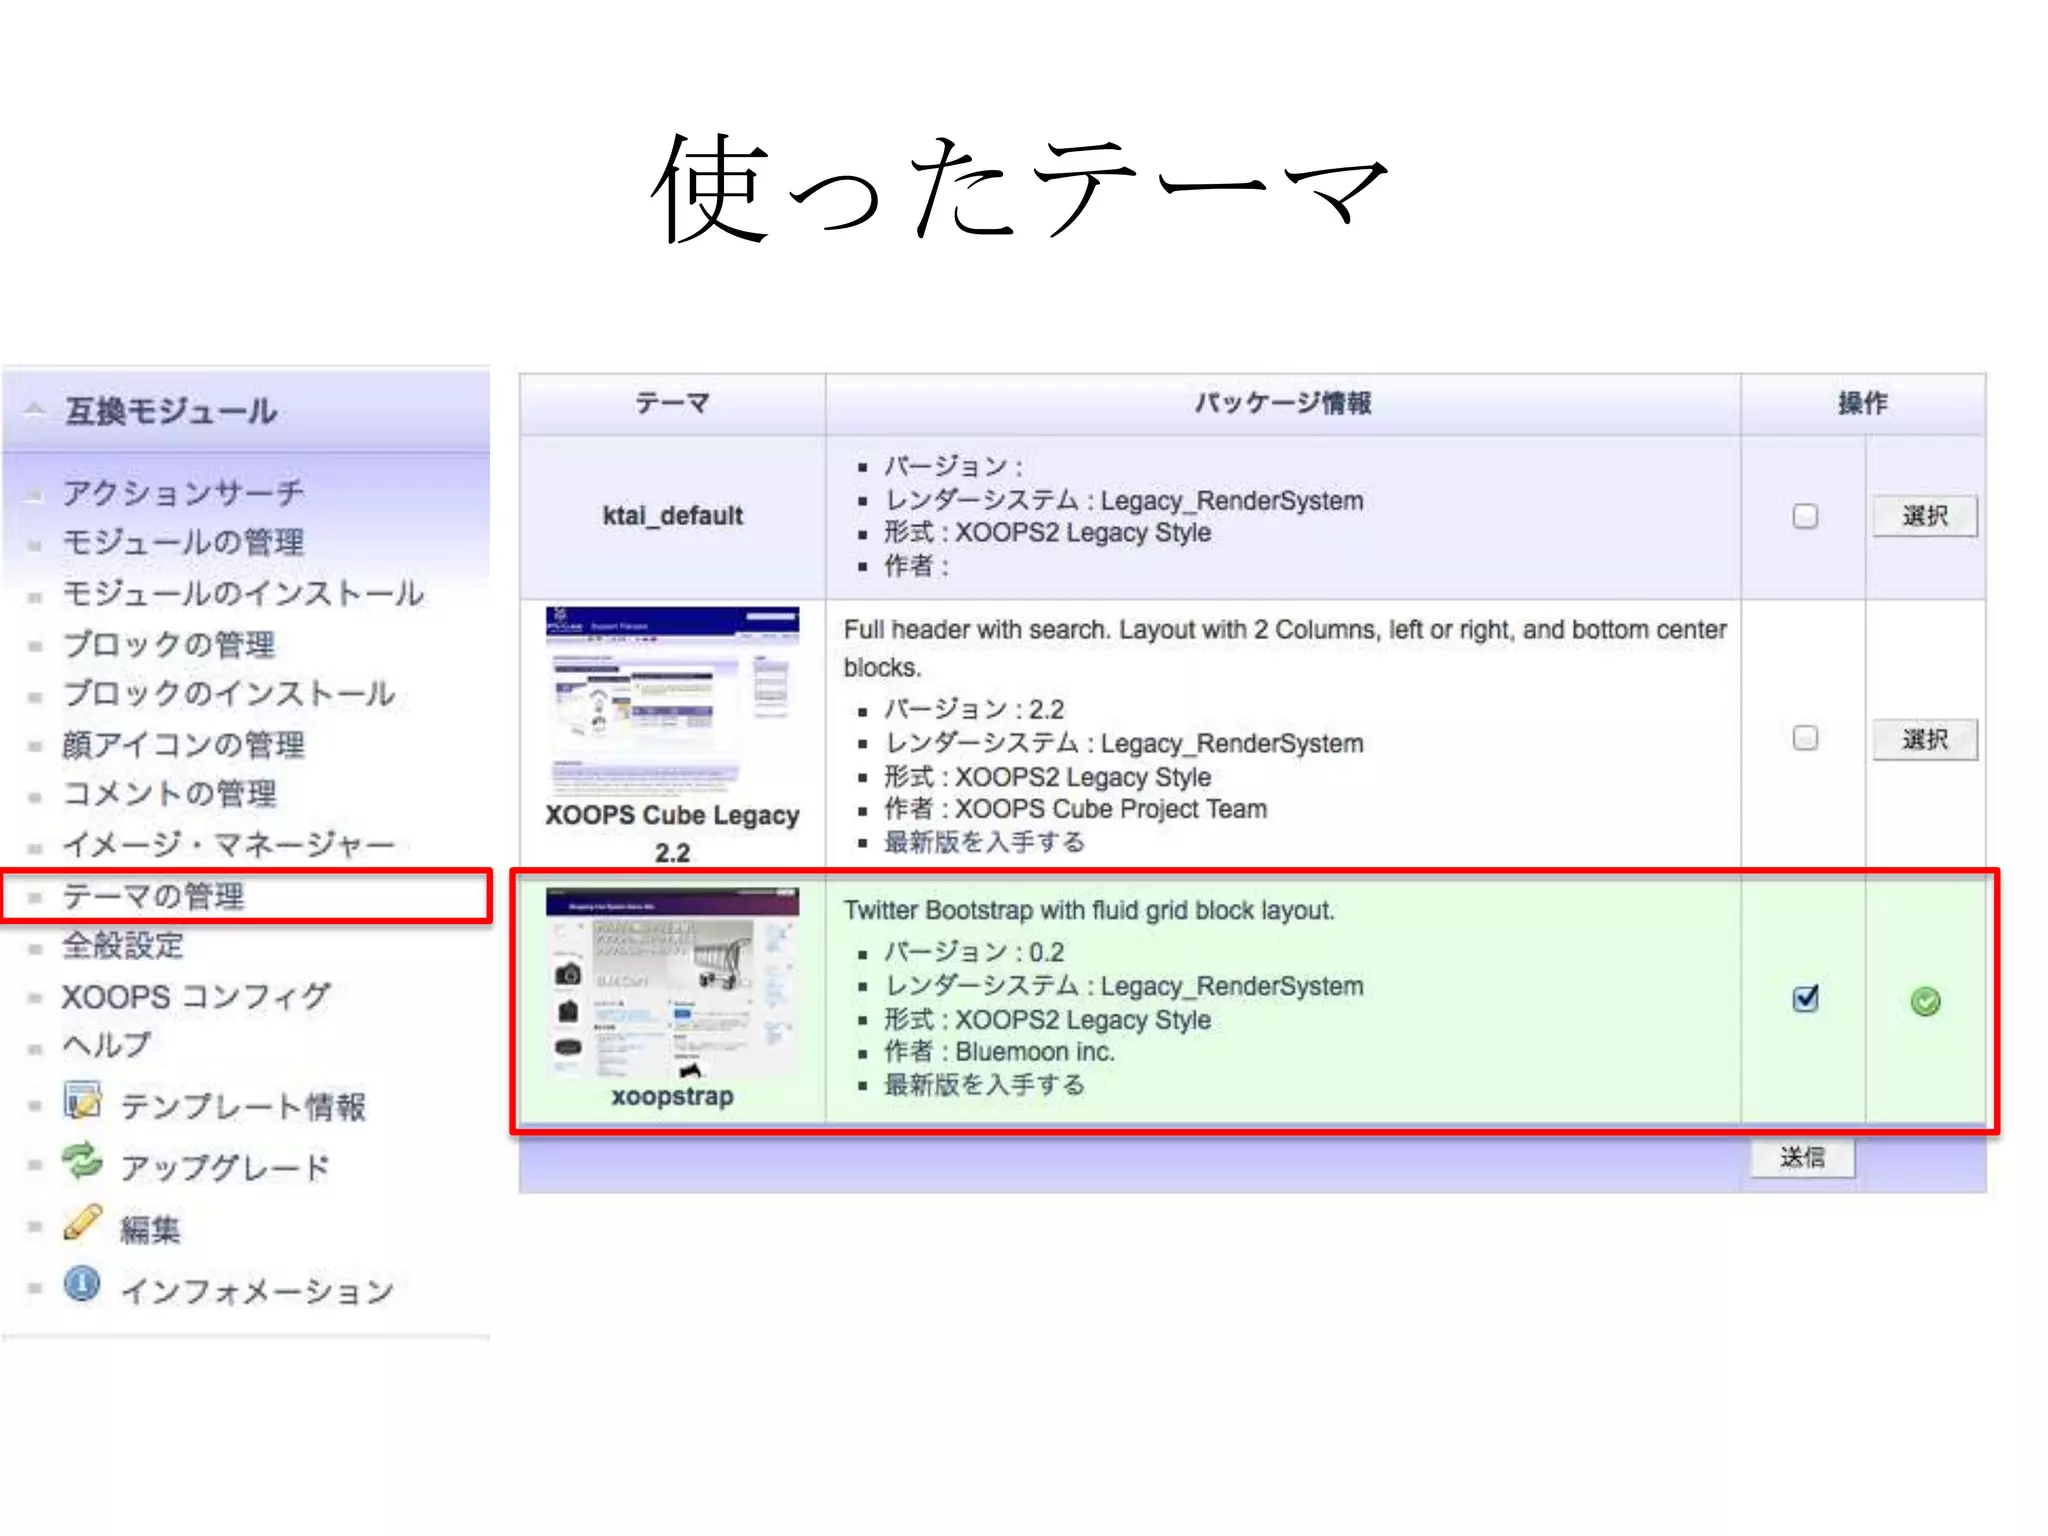Check the XOOPS Cube Legacy theme checkbox
2048x1536 pixels.
click(1804, 738)
